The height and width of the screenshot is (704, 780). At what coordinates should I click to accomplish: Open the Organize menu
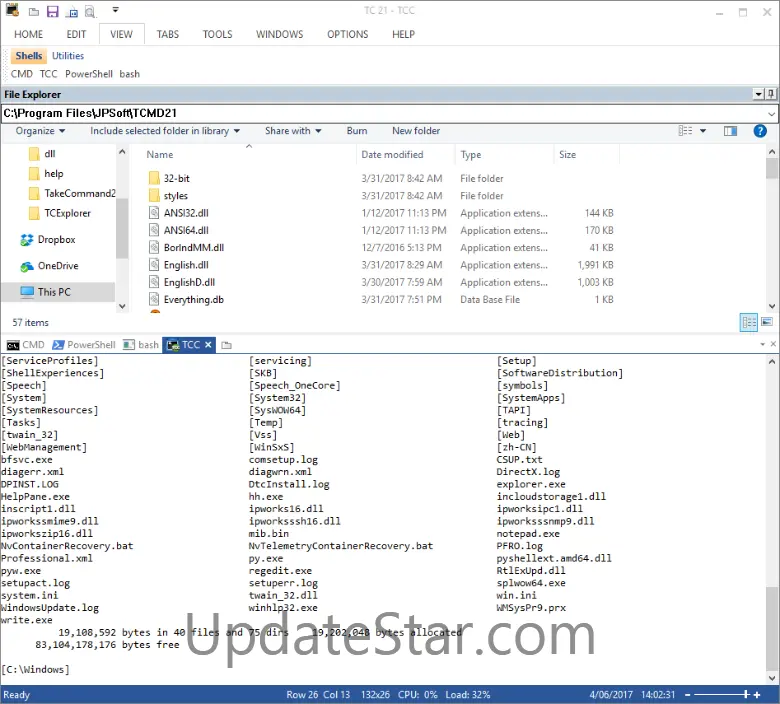[40, 131]
